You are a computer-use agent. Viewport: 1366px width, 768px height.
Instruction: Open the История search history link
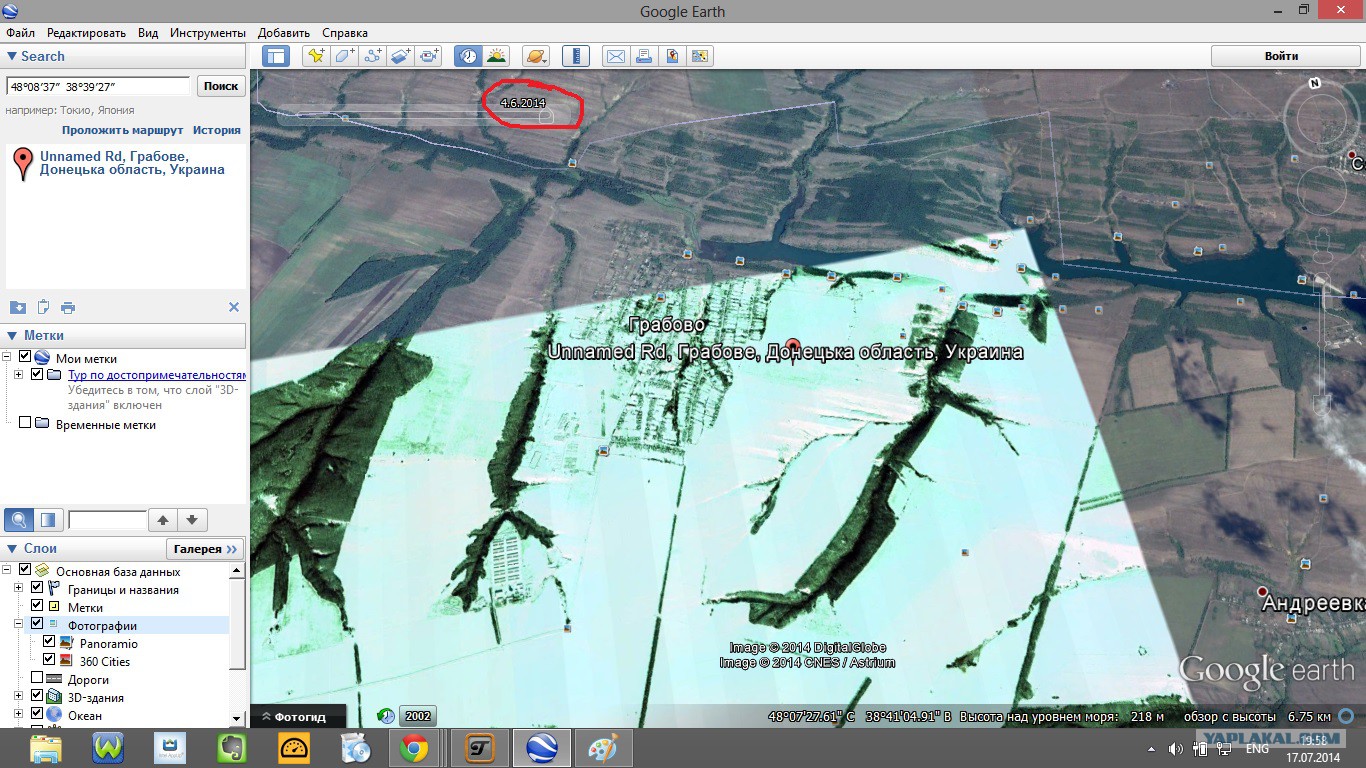(x=217, y=130)
